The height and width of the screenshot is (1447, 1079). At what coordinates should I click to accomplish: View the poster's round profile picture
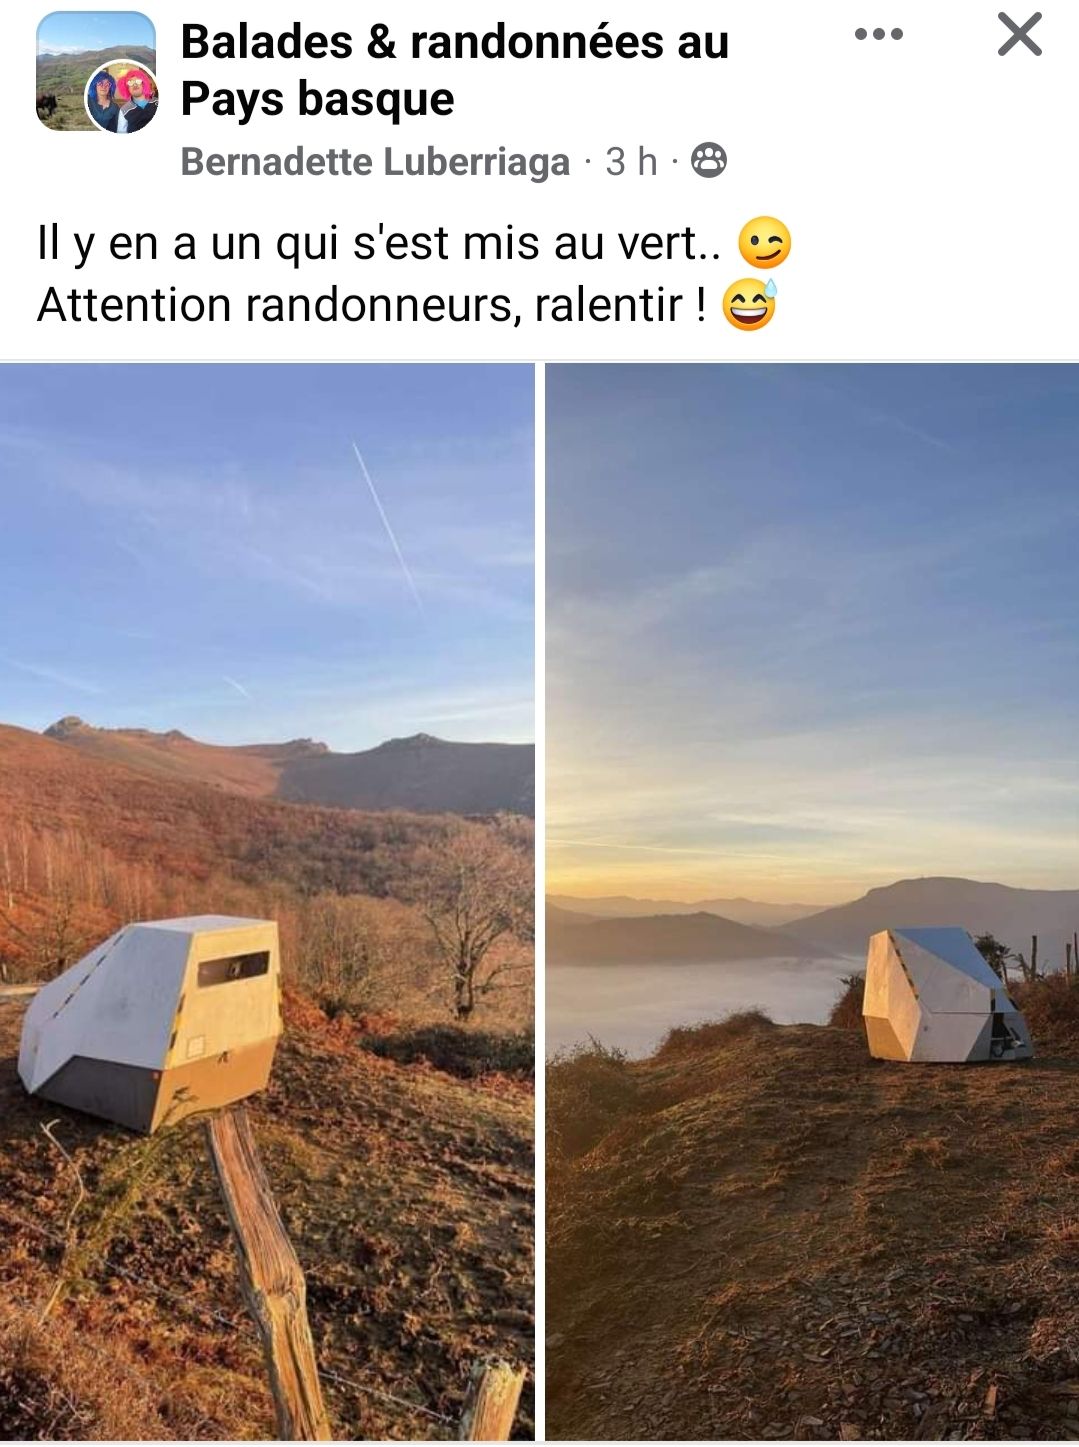coord(122,97)
